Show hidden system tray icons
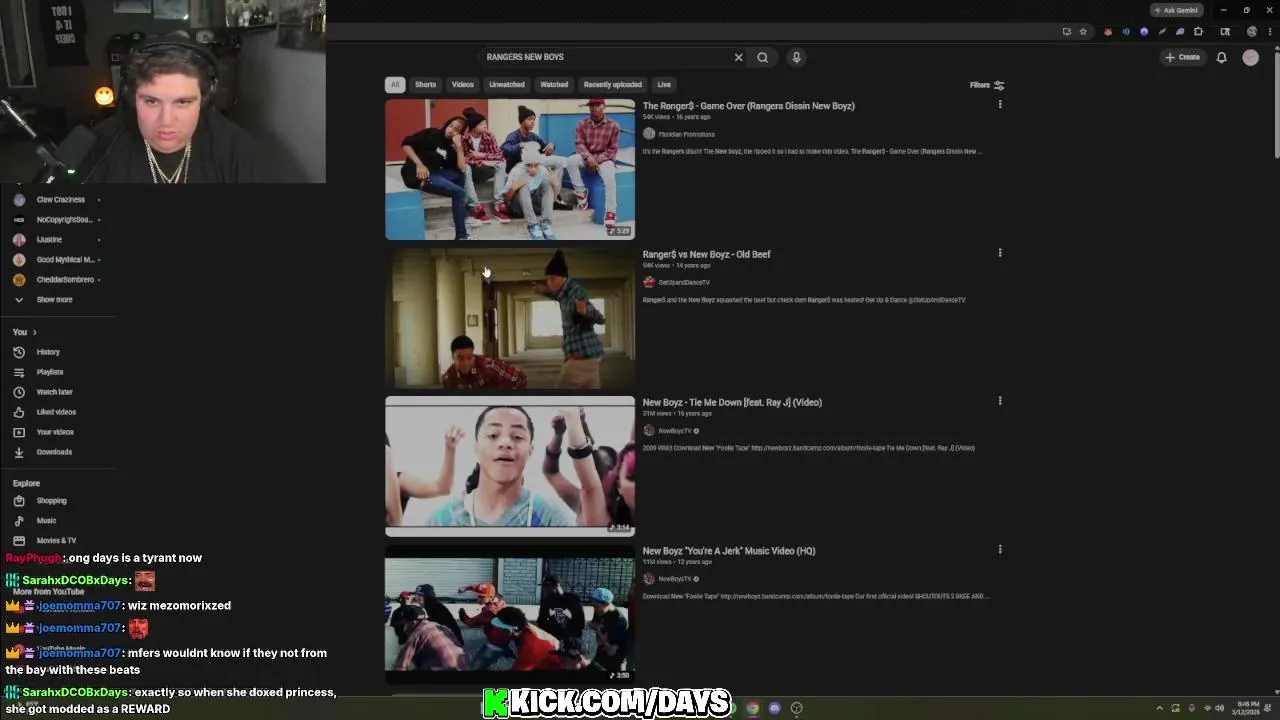 click(x=1159, y=708)
